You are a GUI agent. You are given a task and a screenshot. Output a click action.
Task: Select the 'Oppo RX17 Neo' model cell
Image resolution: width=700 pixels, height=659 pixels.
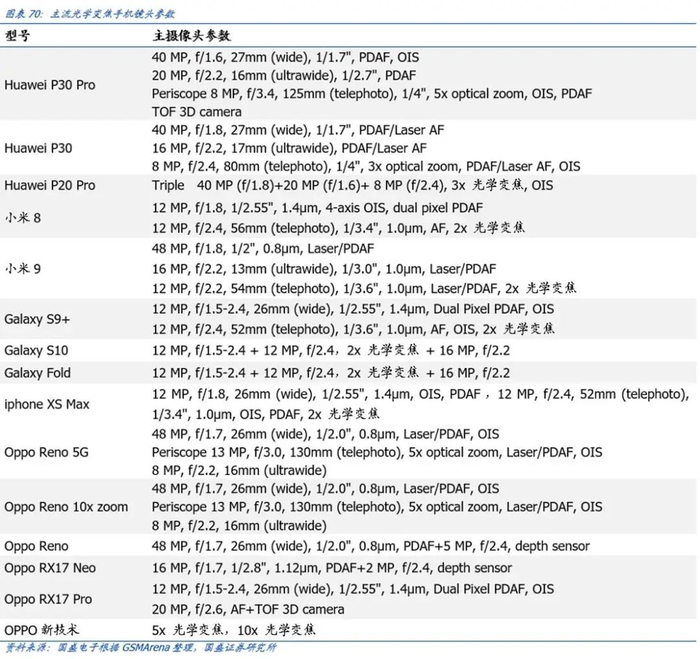[50, 568]
